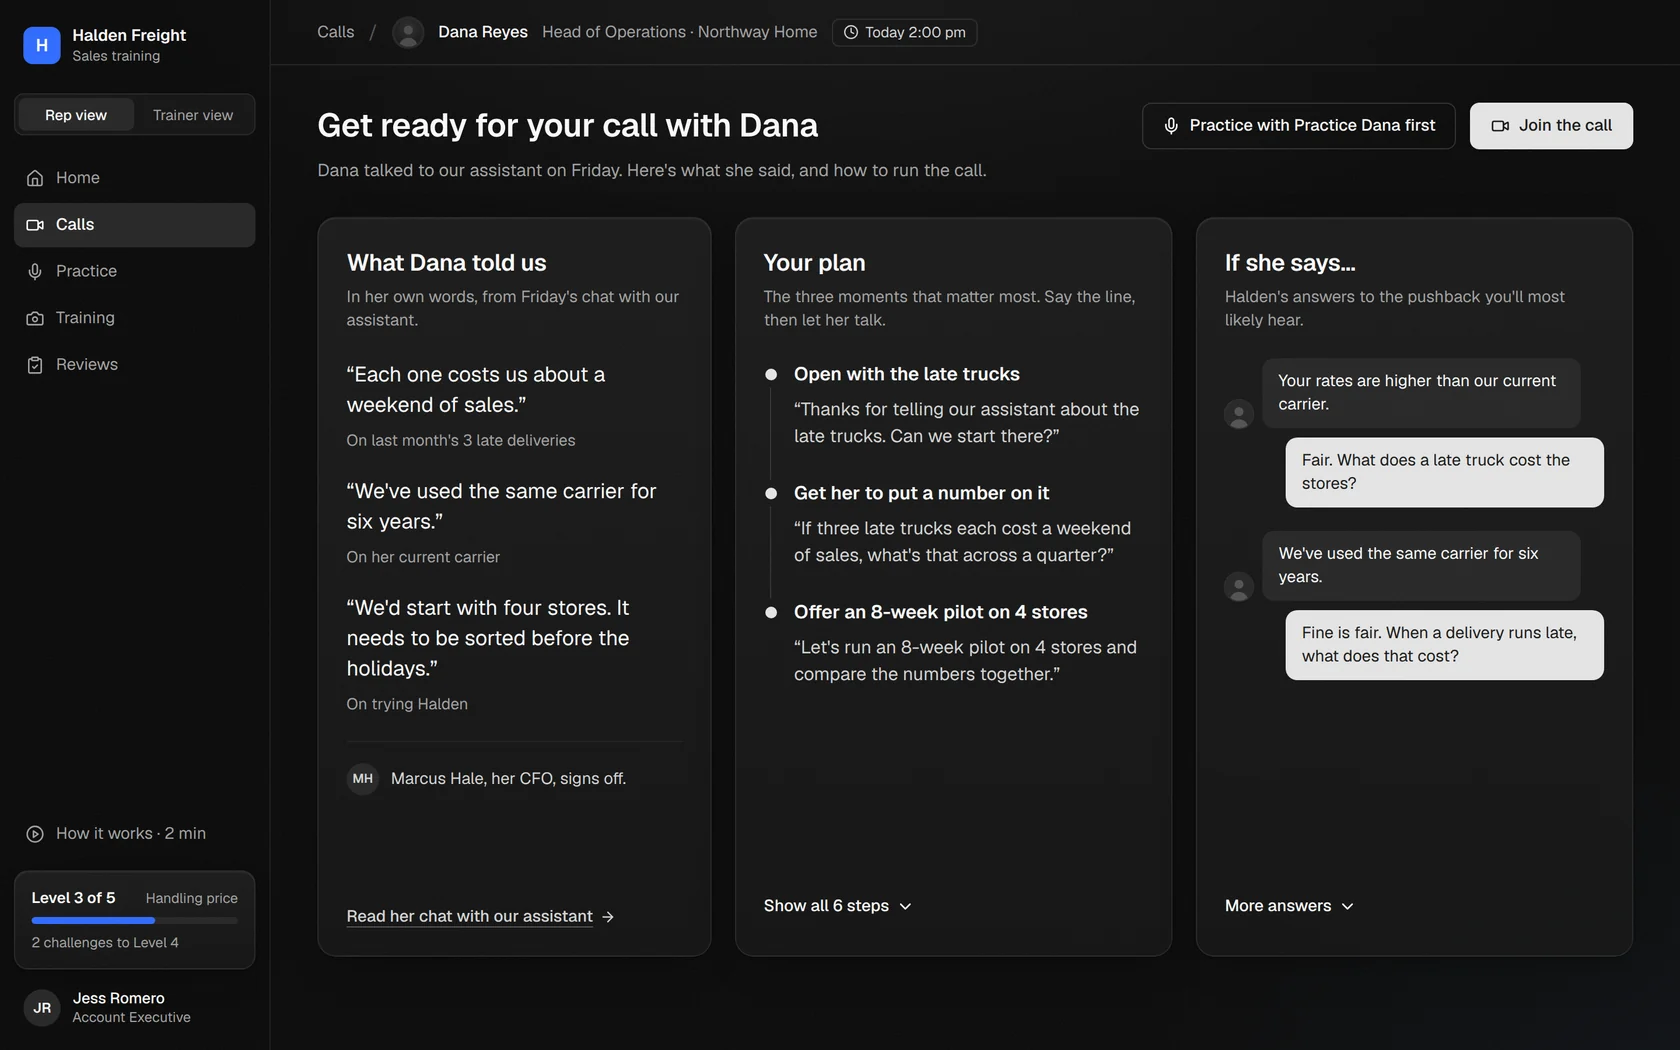1680x1050 pixels.
Task: Click avatar beside 'same carrier for six years' bubble
Action: click(1239, 586)
